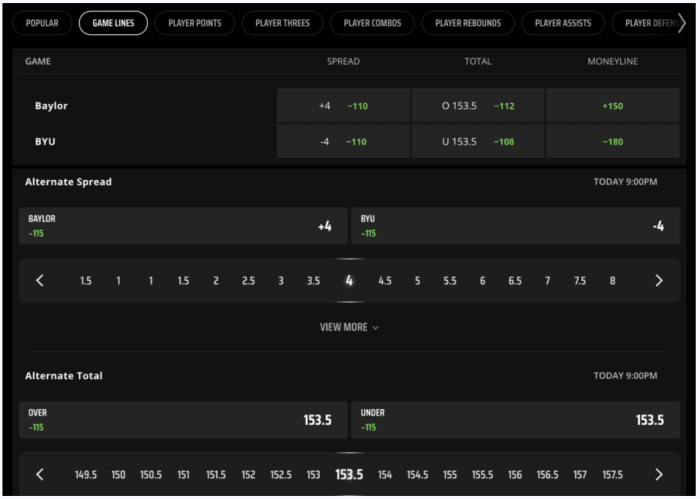Pick Baylor moneyline +150
Image resolution: width=700 pixels, height=499 pixels.
tap(612, 106)
